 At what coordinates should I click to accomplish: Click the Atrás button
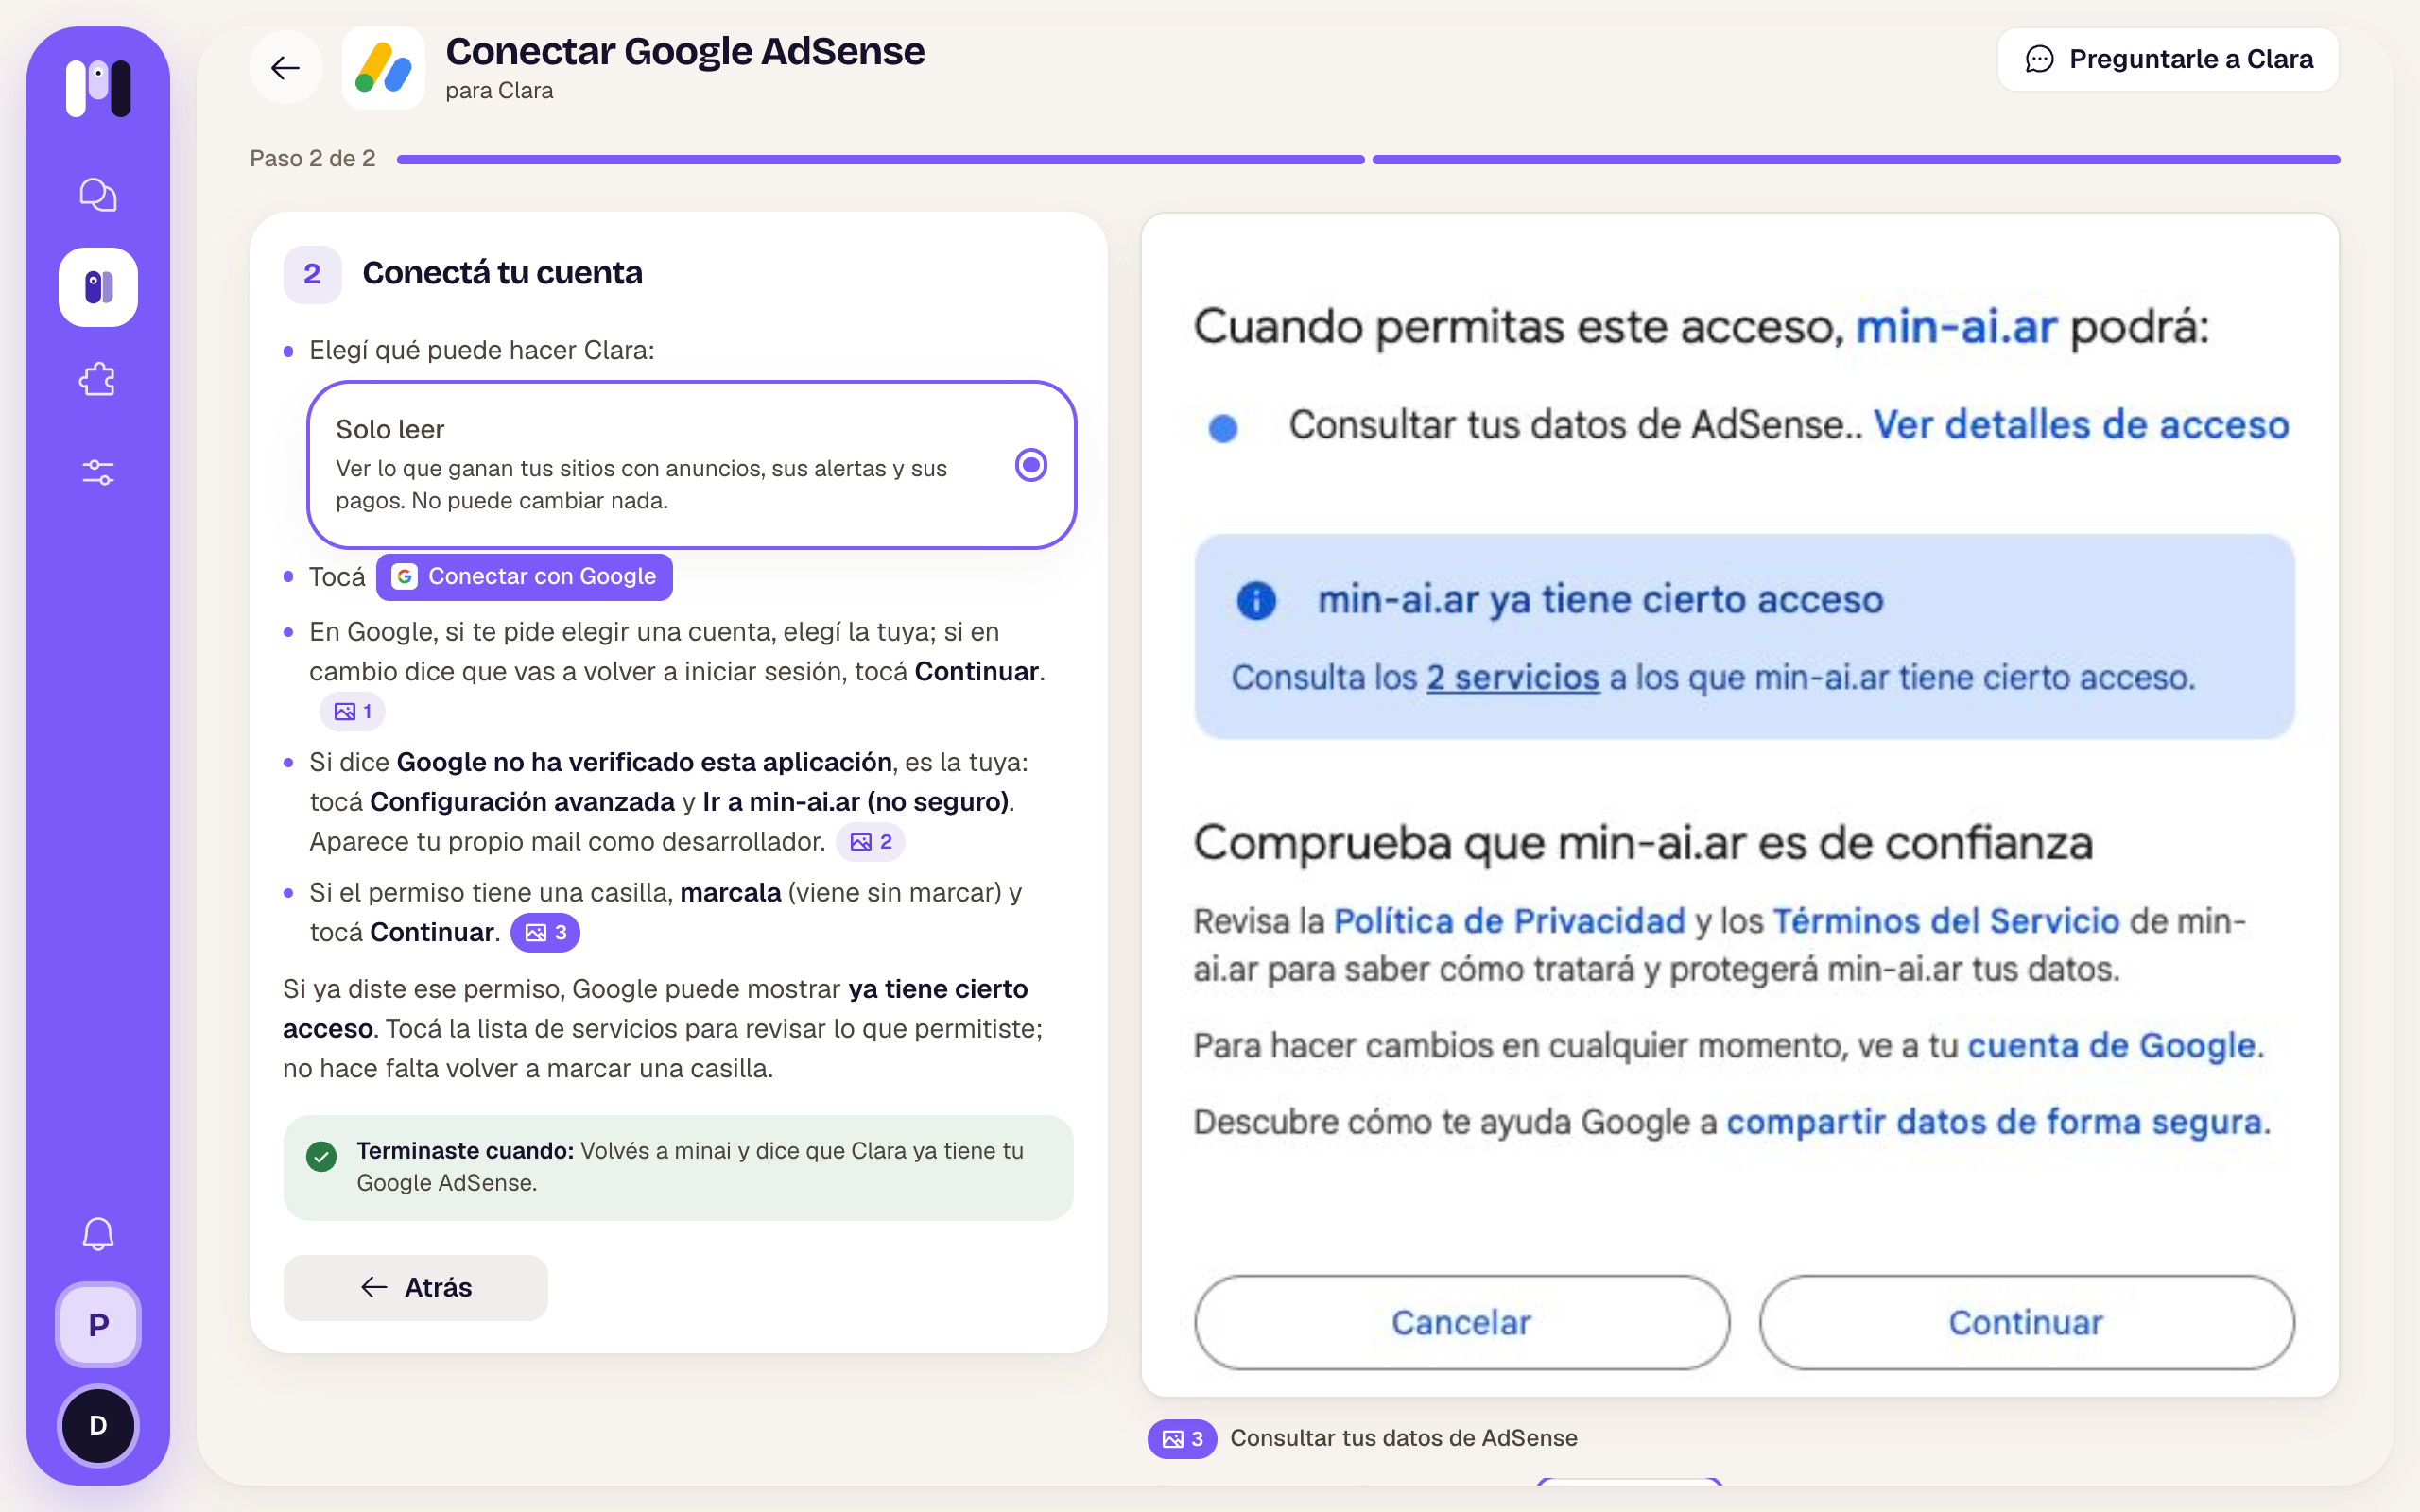coord(415,1287)
